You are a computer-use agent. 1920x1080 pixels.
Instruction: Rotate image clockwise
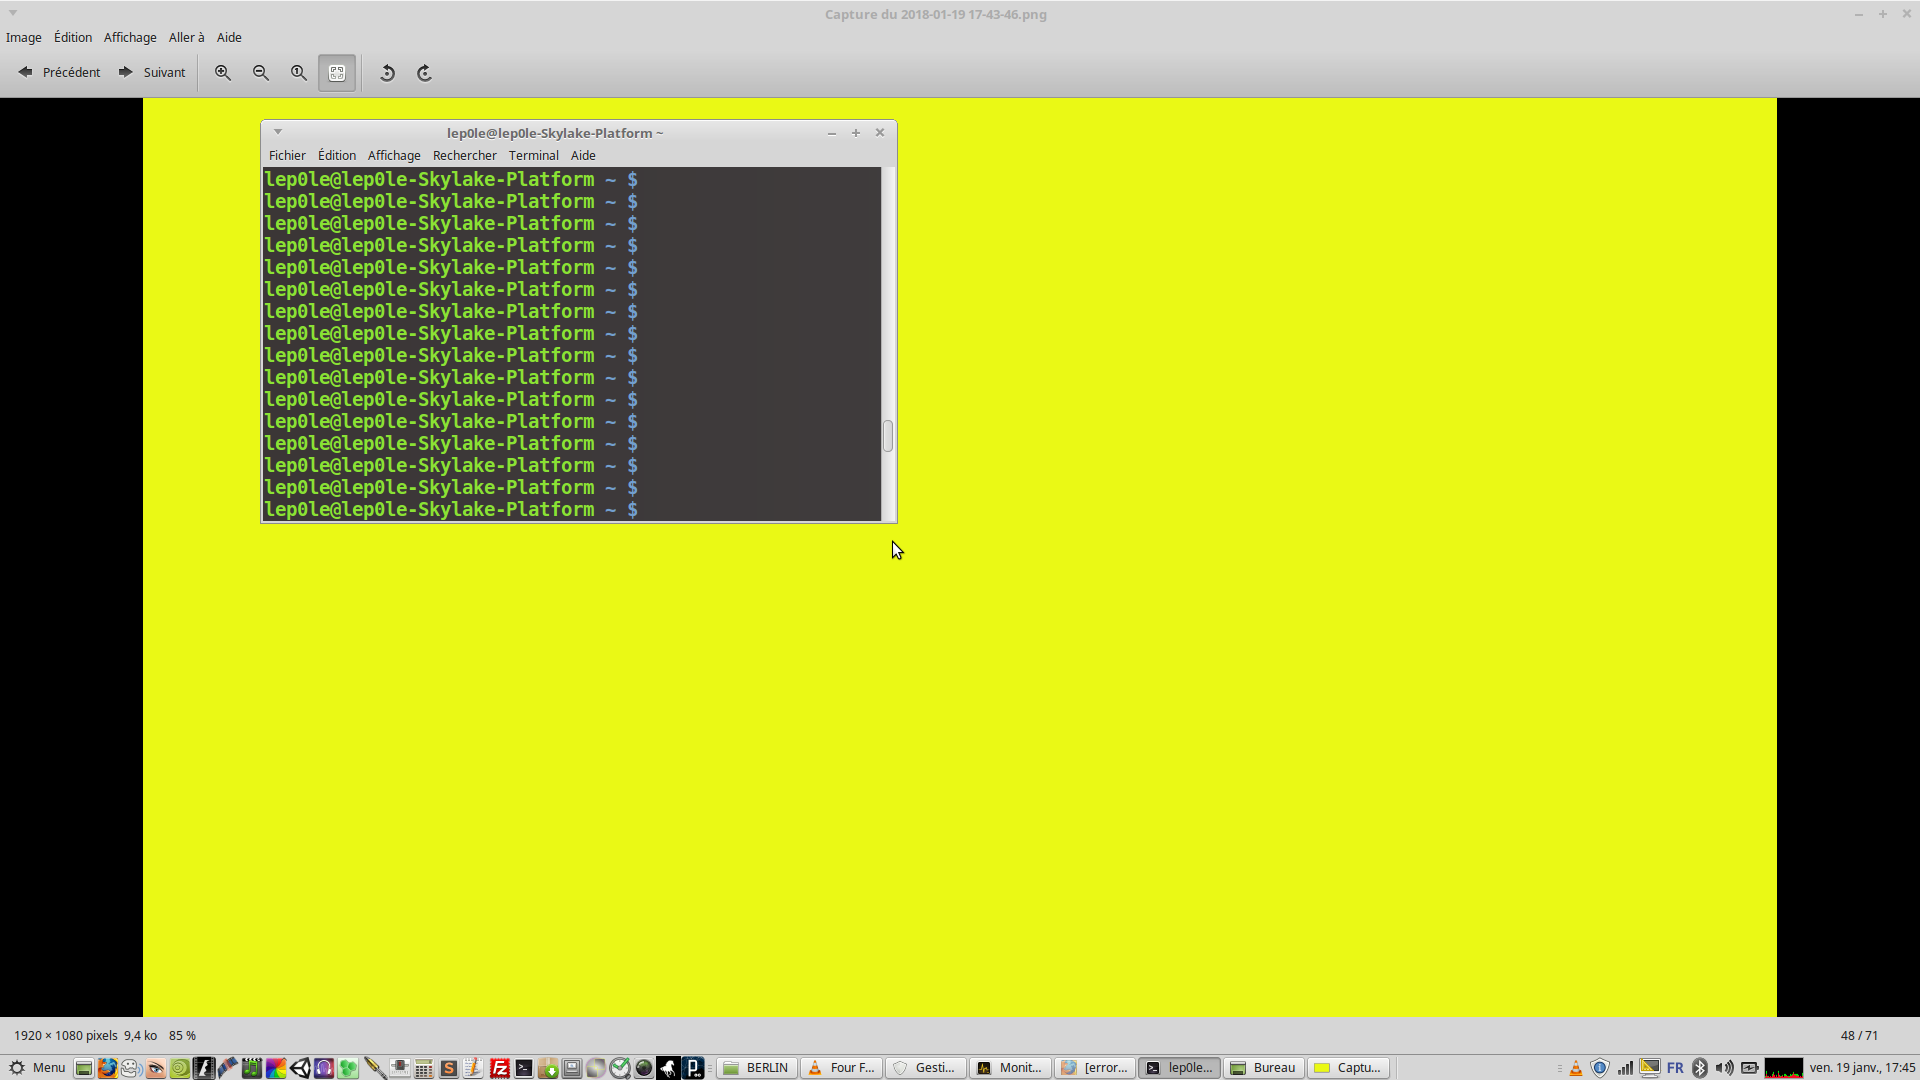pos(424,73)
